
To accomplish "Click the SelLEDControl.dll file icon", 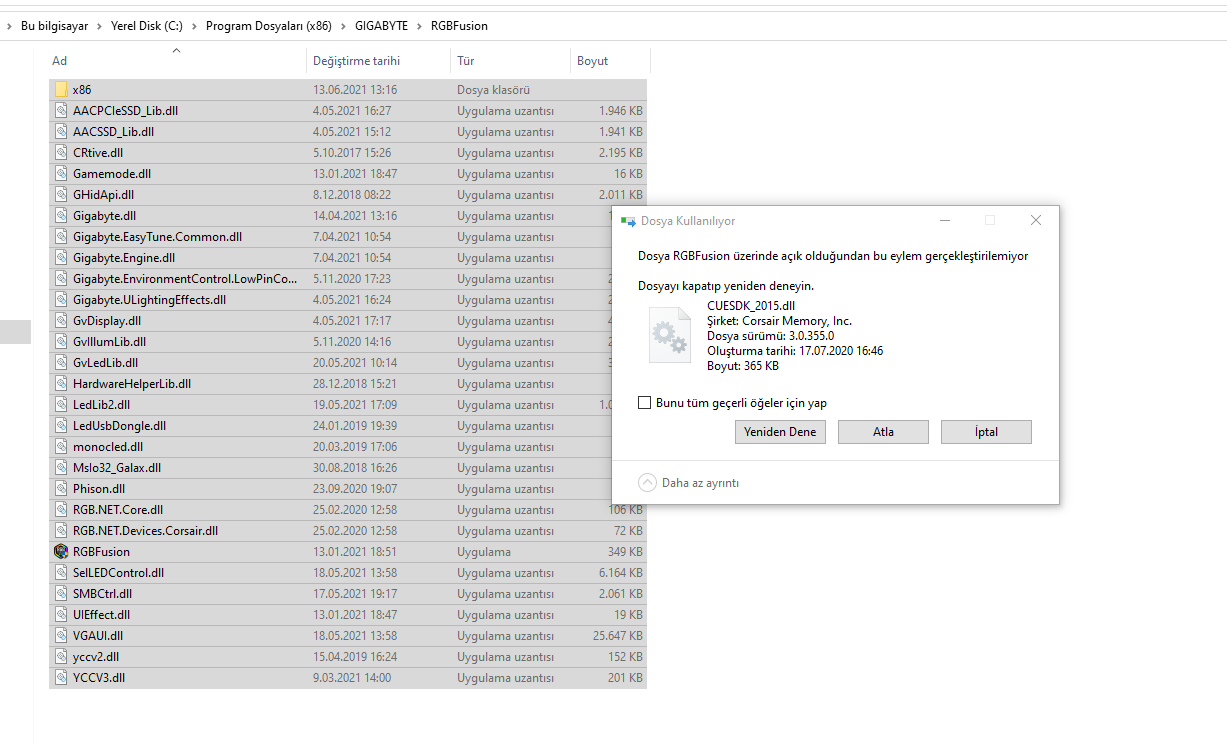I will tap(61, 573).
